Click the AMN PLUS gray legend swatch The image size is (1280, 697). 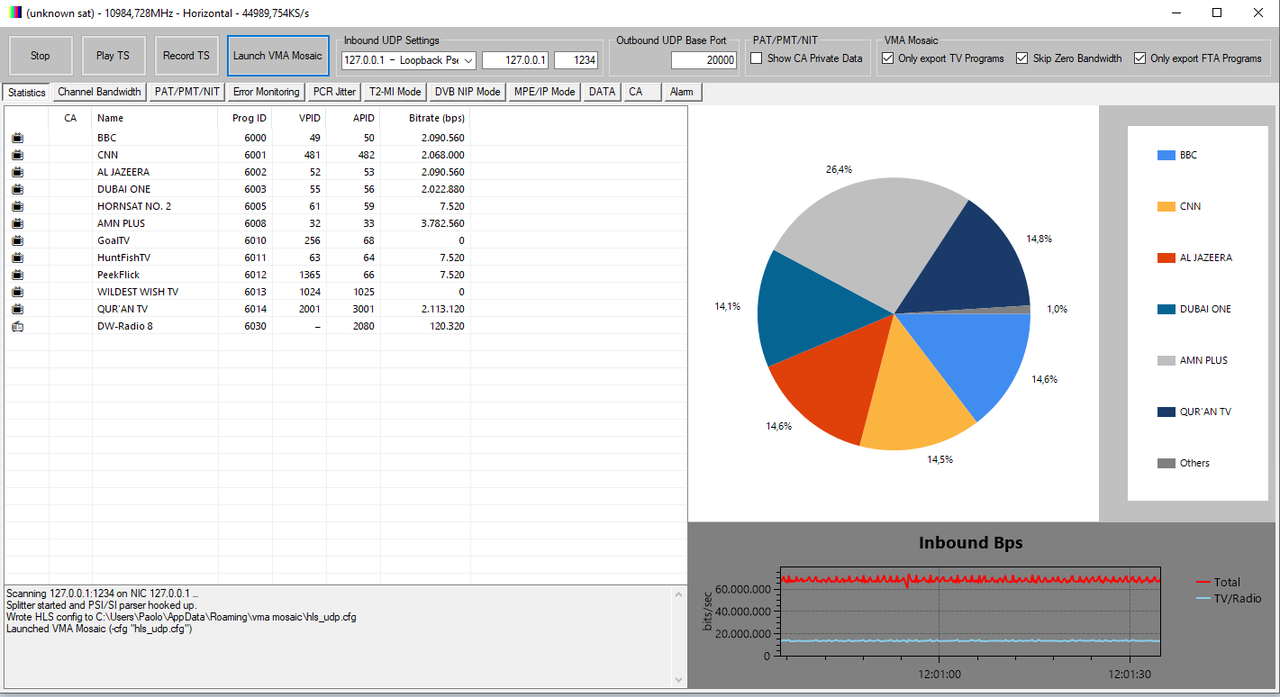[x=1166, y=360]
